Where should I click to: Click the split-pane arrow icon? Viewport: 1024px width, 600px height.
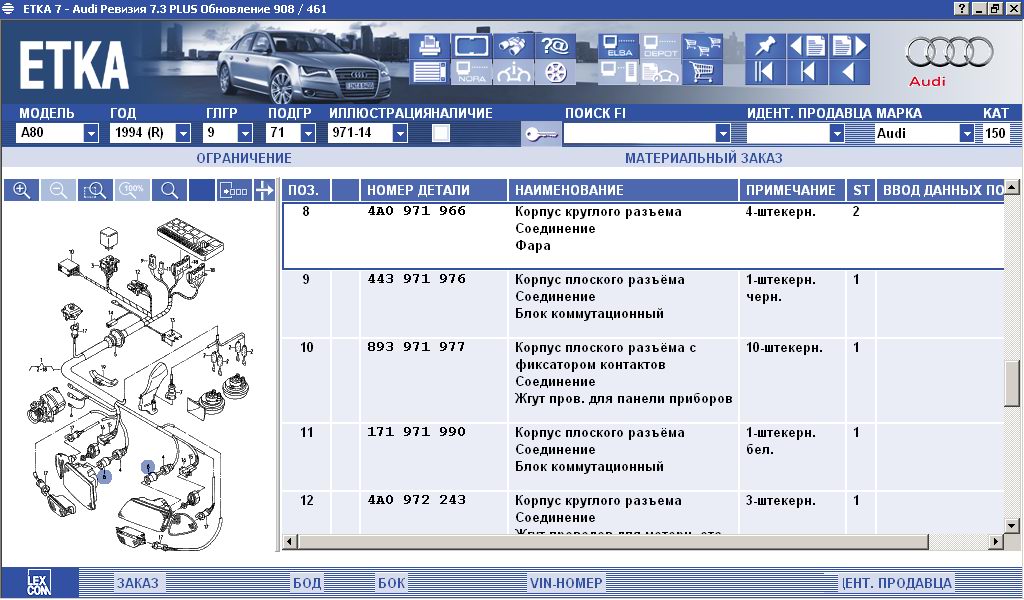point(264,190)
